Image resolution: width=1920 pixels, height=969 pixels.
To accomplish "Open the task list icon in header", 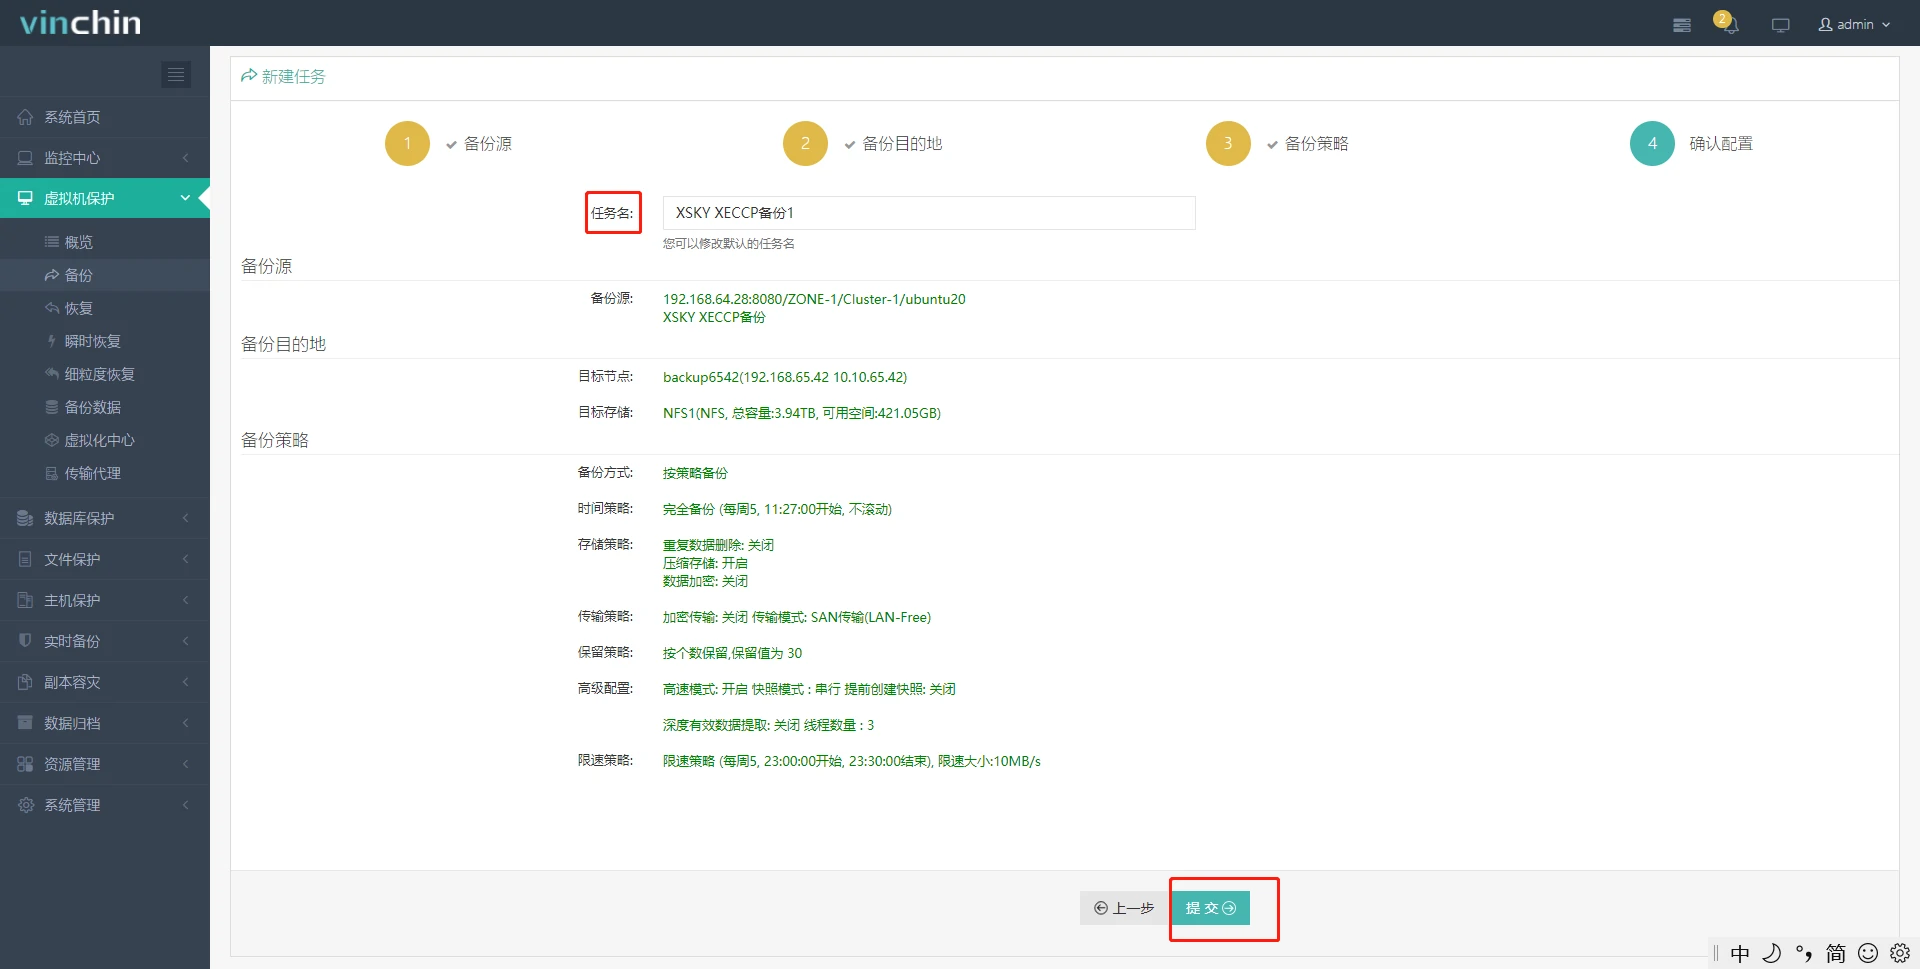I will (1682, 25).
